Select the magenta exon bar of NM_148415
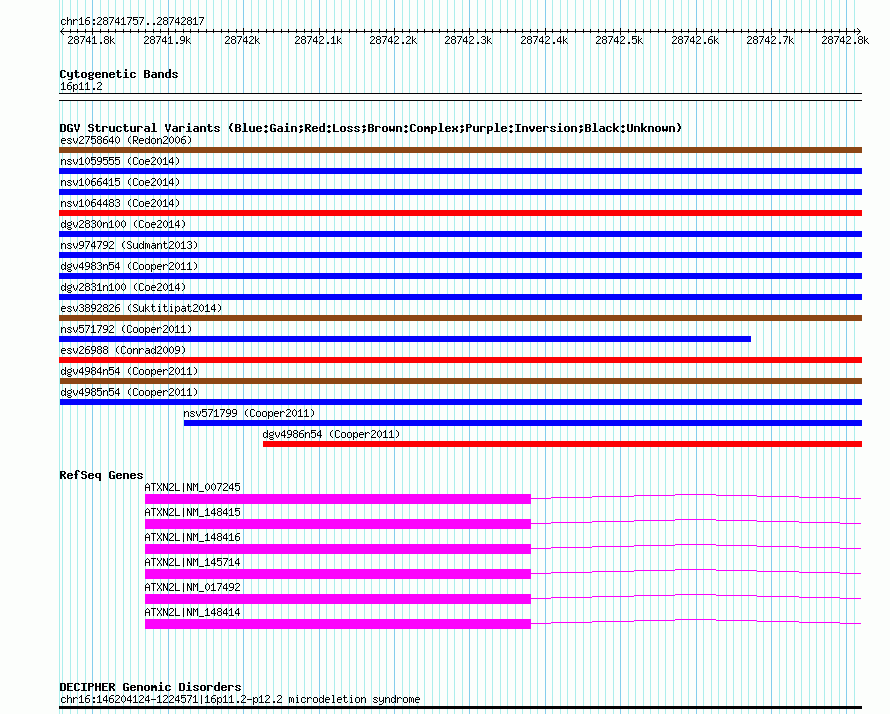Image resolution: width=890 pixels, height=714 pixels. [x=338, y=524]
